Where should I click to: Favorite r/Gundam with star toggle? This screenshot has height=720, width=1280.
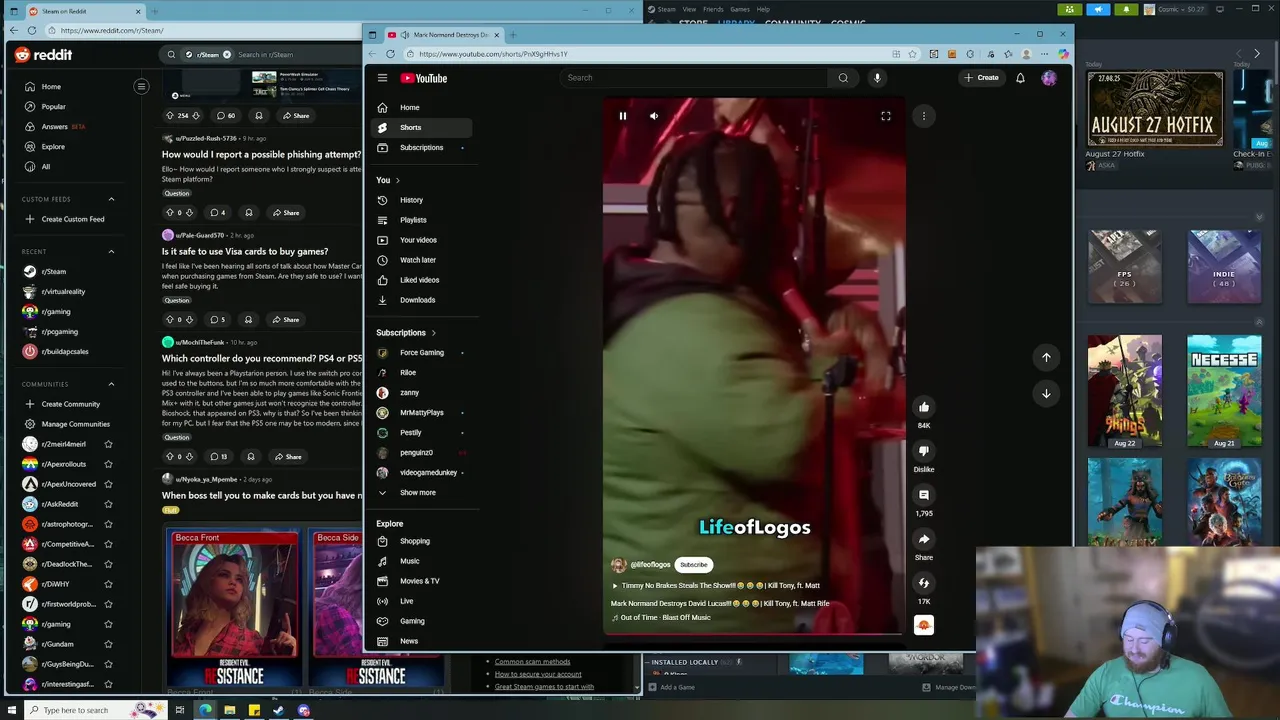coord(108,644)
